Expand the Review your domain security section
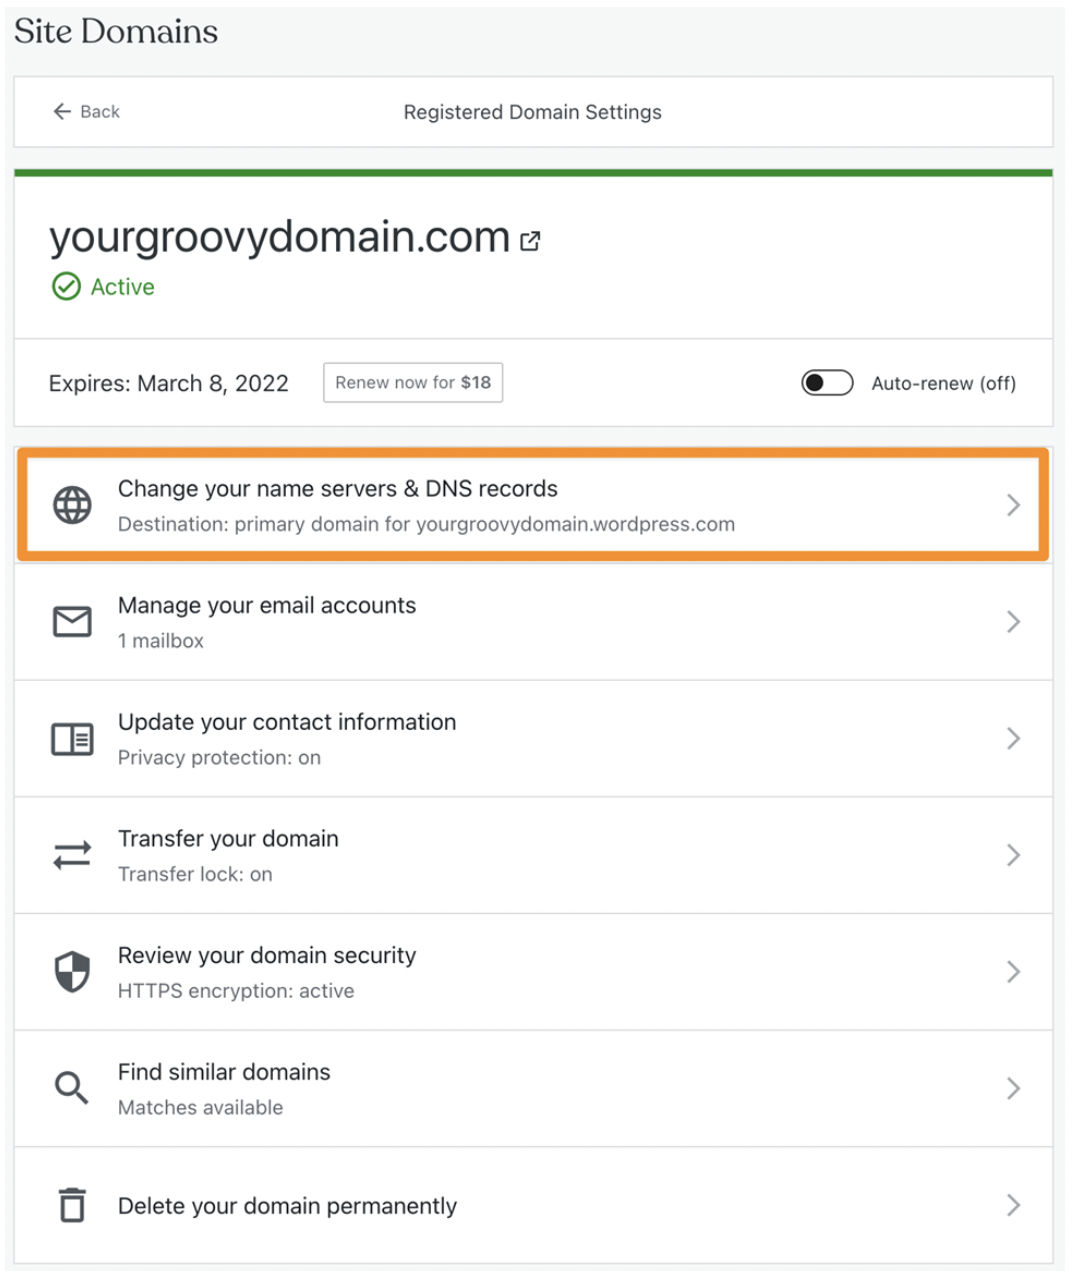Image resolution: width=1072 pixels, height=1278 pixels. pos(1013,971)
